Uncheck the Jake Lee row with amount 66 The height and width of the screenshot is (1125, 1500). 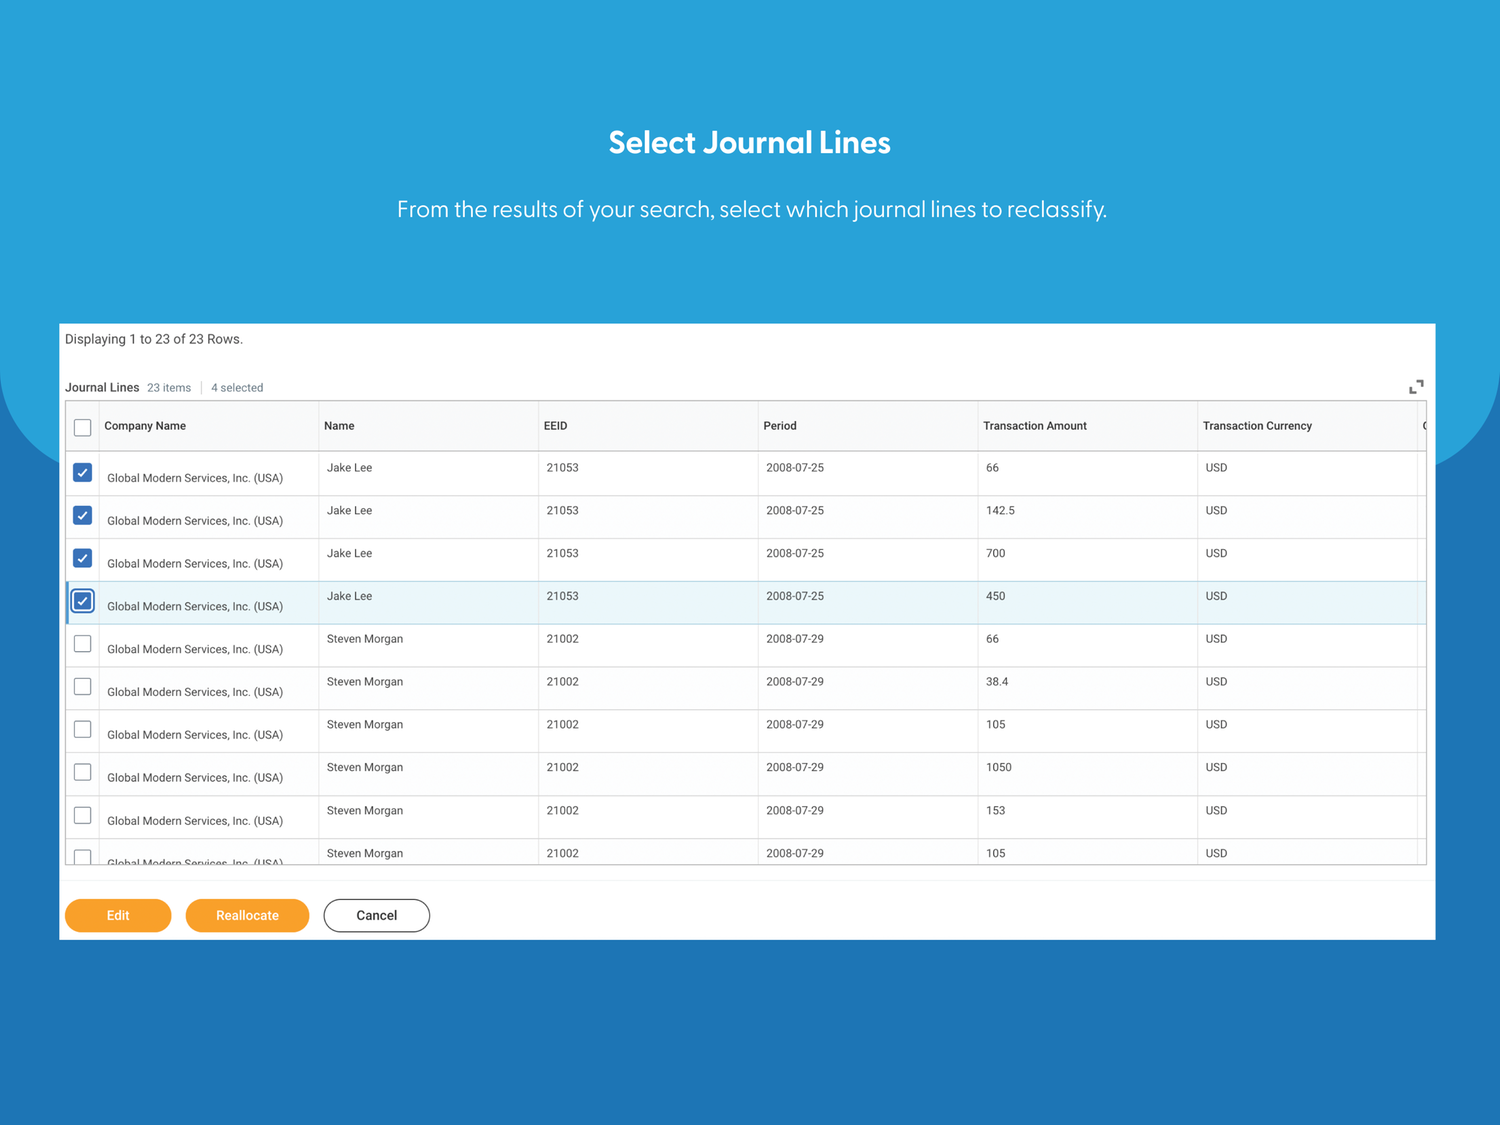[x=82, y=472]
